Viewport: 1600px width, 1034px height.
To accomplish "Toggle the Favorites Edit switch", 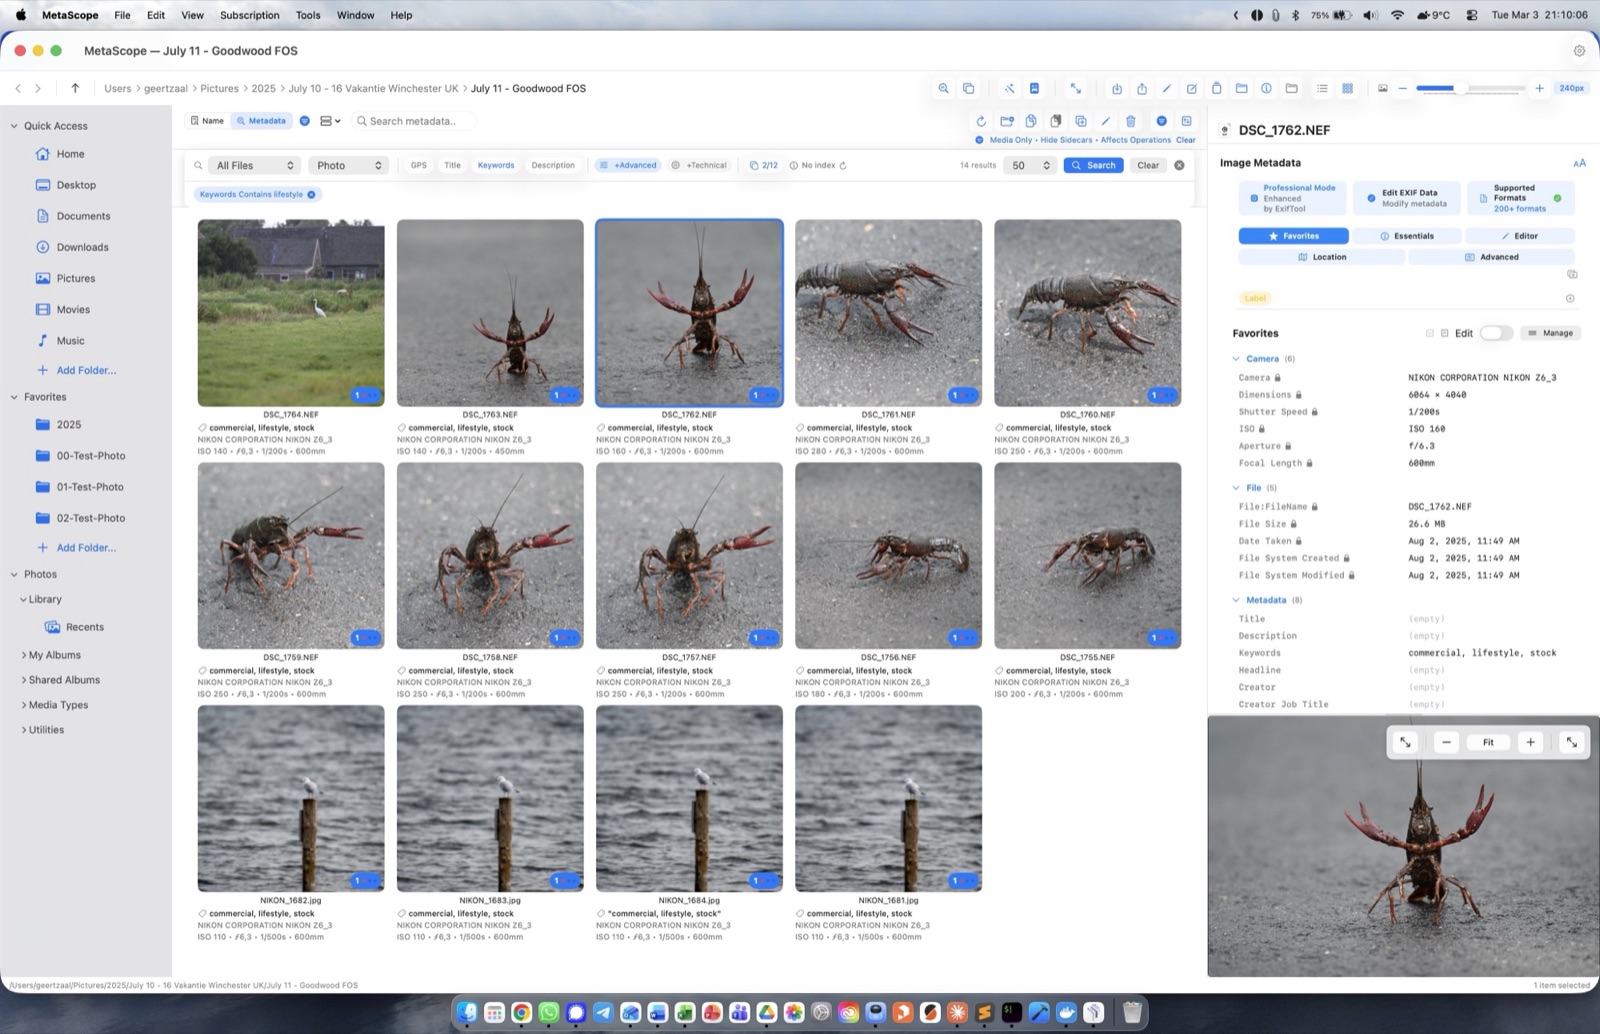I will point(1495,333).
